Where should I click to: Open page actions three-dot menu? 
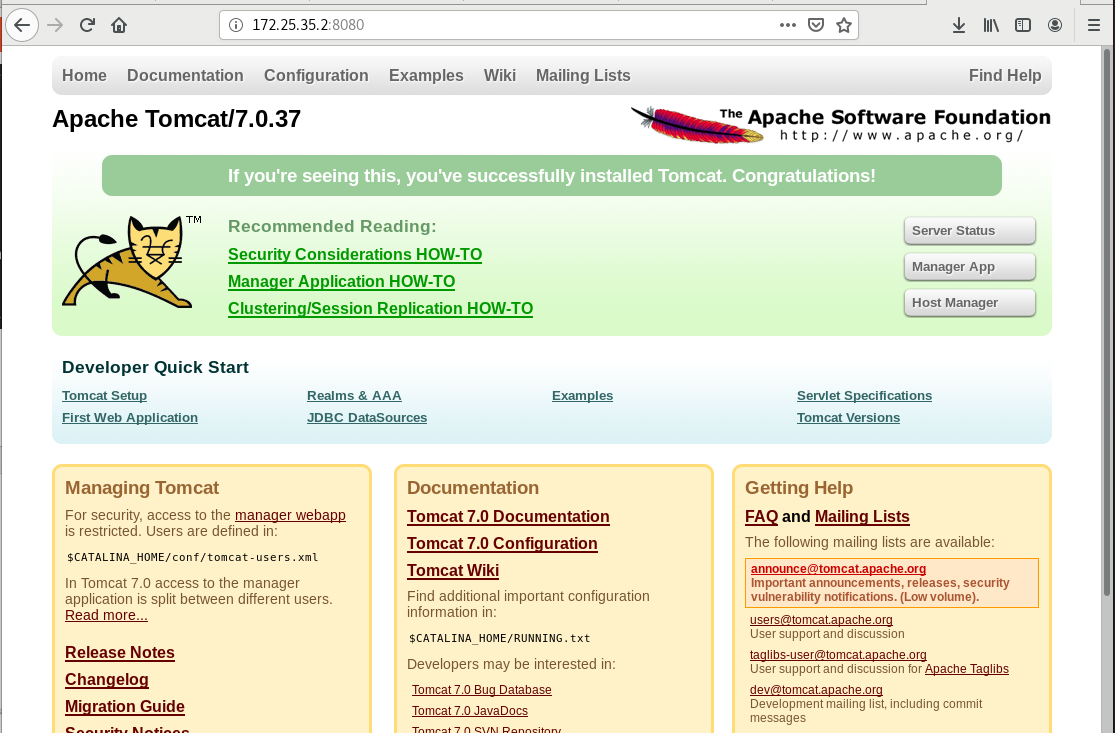(x=787, y=26)
